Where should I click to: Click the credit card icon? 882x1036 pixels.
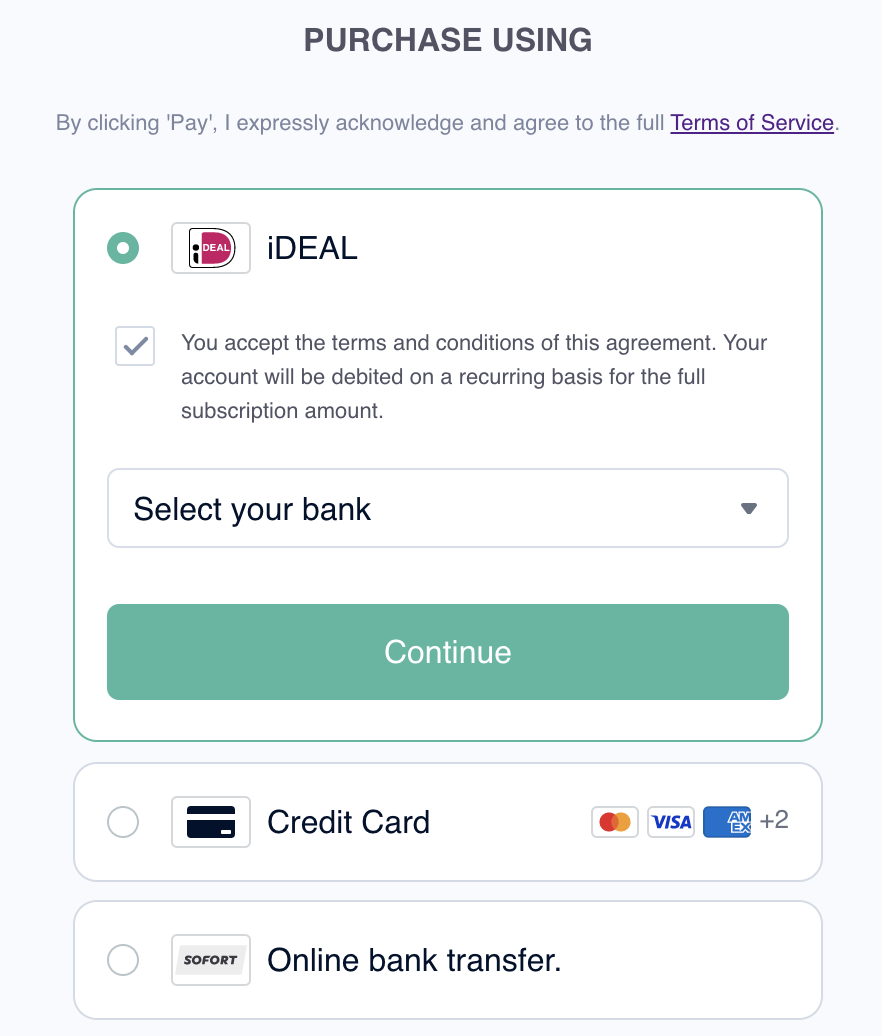(211, 822)
